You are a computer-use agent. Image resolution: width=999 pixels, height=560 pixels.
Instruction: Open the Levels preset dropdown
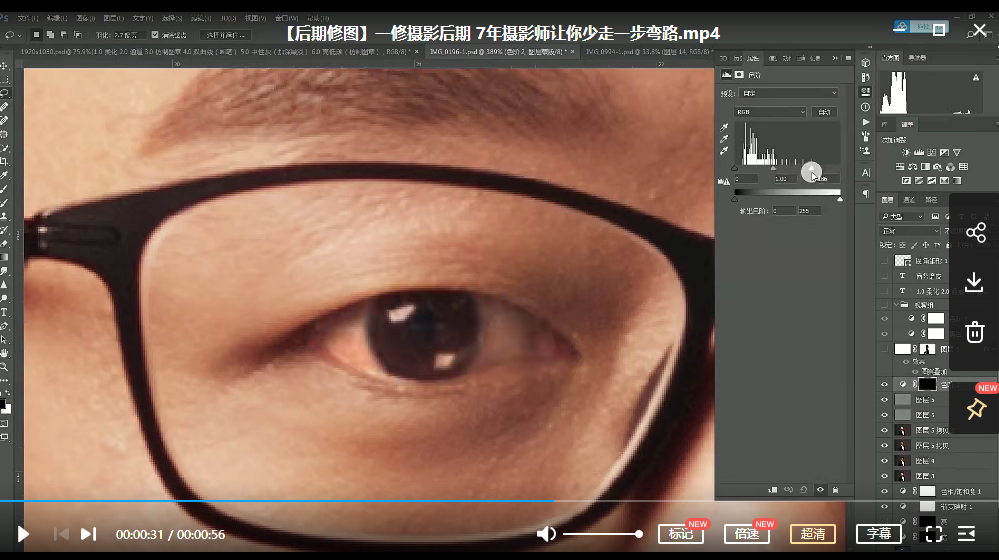point(789,93)
